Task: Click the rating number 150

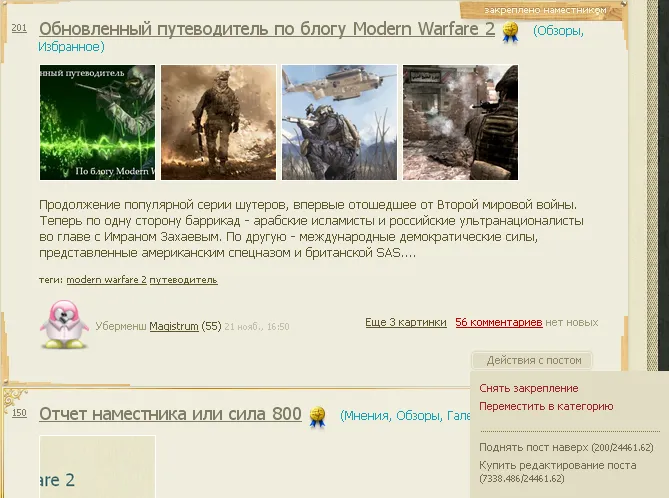Action: (19, 413)
